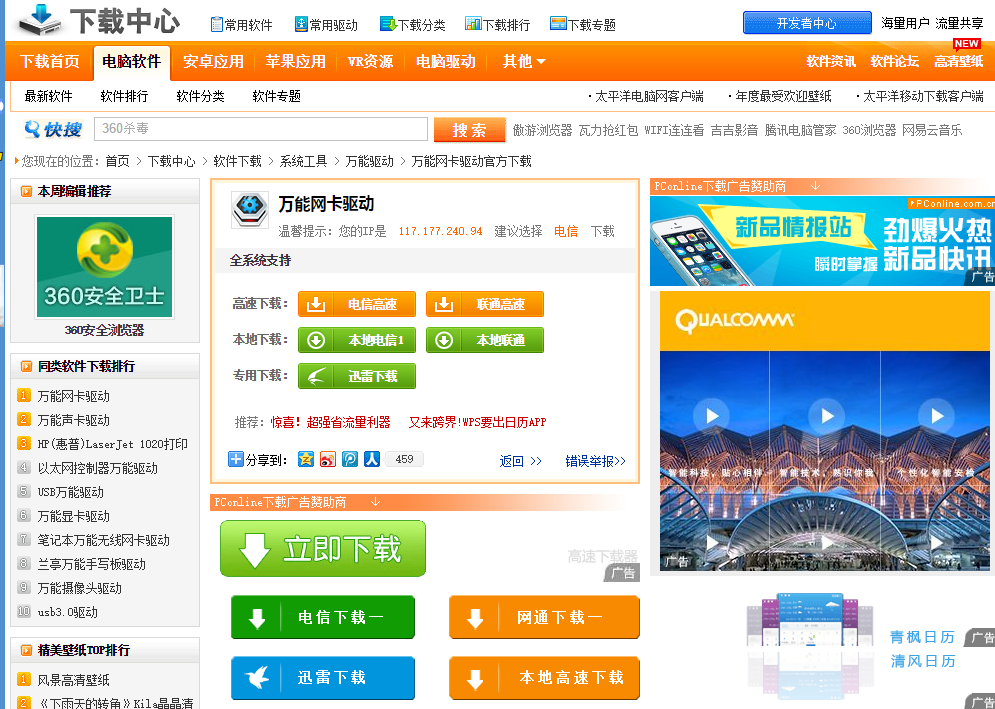Open 下载专题 from the top icon bar
995x709 pixels.
[583, 25]
